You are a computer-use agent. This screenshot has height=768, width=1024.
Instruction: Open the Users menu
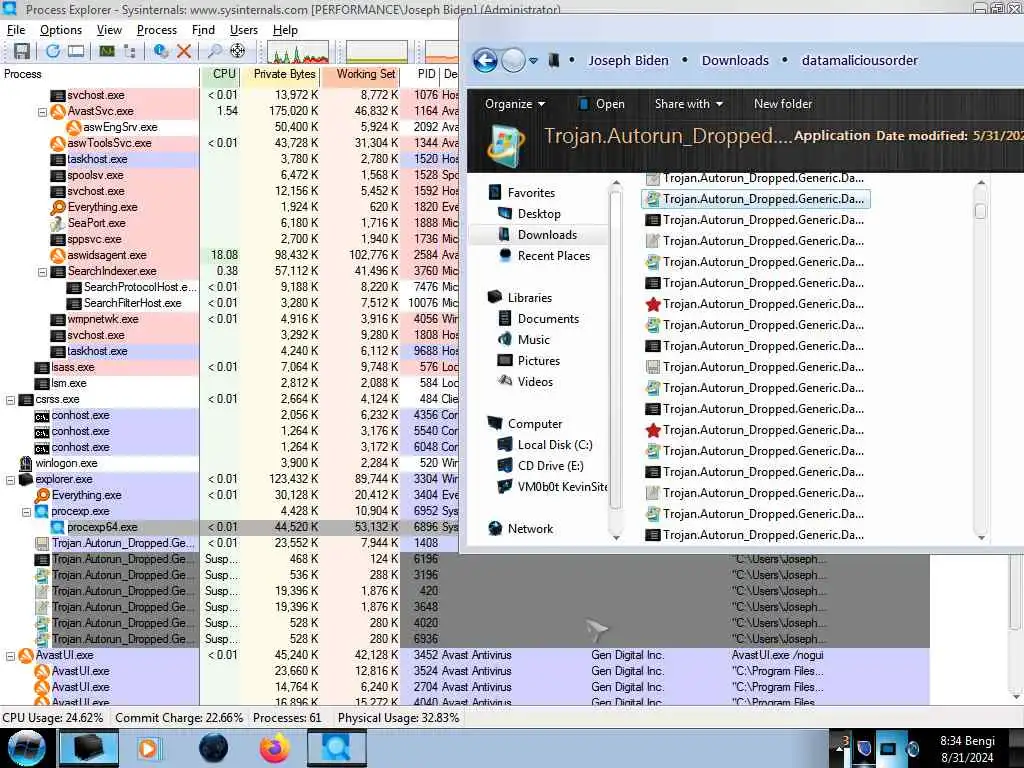(x=244, y=30)
